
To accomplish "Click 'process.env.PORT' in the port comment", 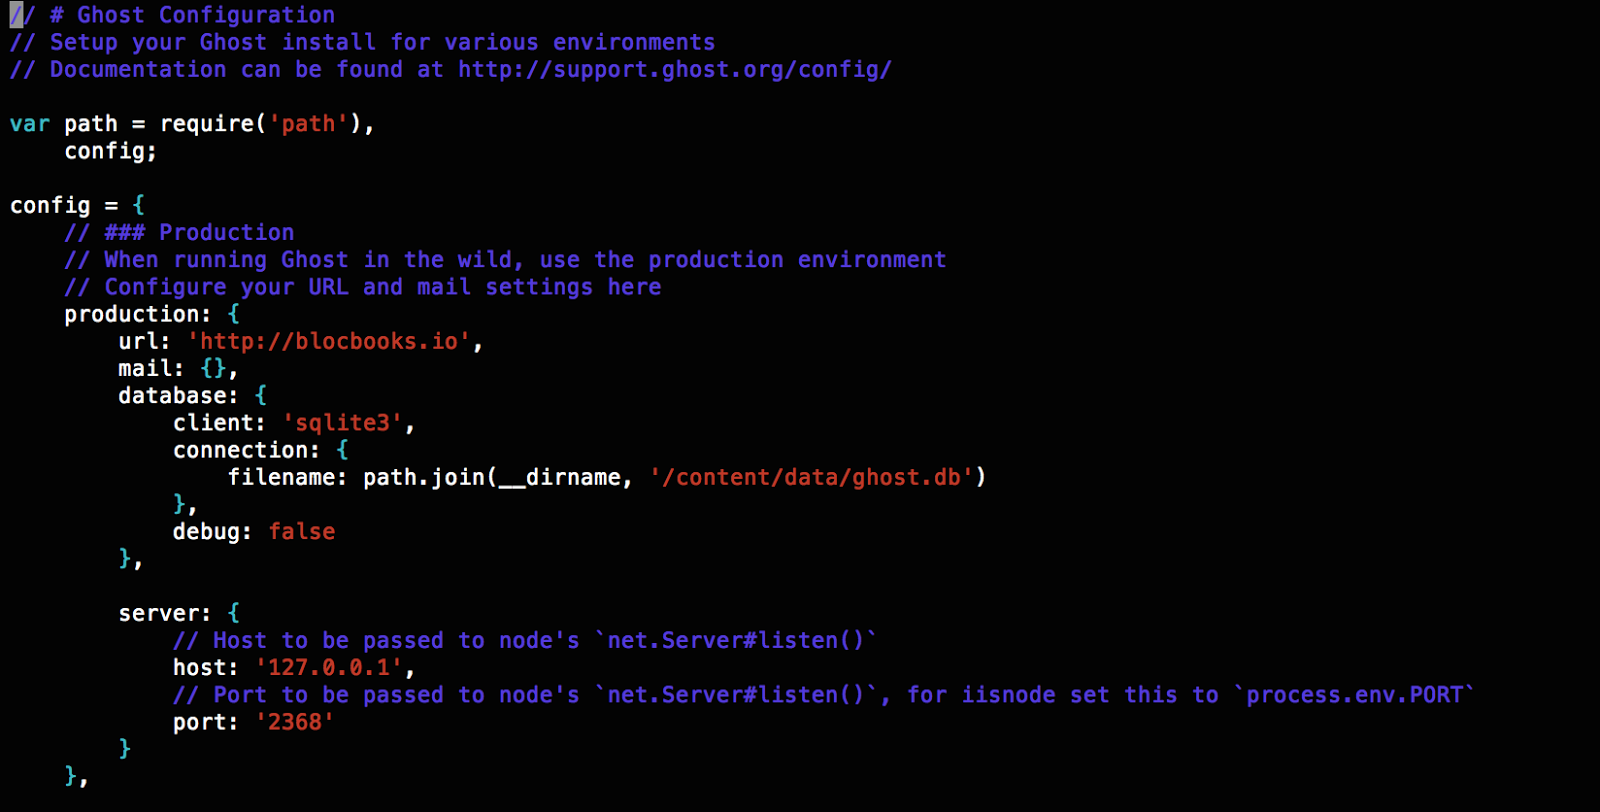I will click(1355, 695).
